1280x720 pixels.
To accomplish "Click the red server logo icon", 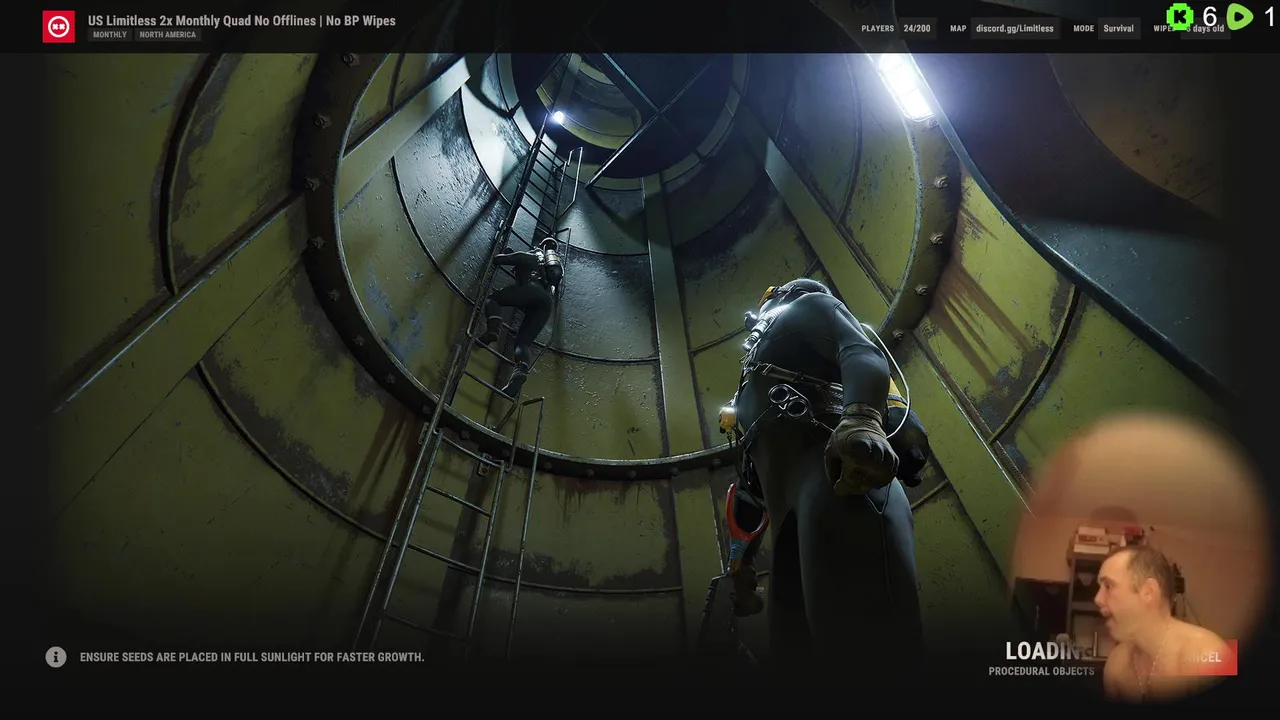I will (59, 26).
